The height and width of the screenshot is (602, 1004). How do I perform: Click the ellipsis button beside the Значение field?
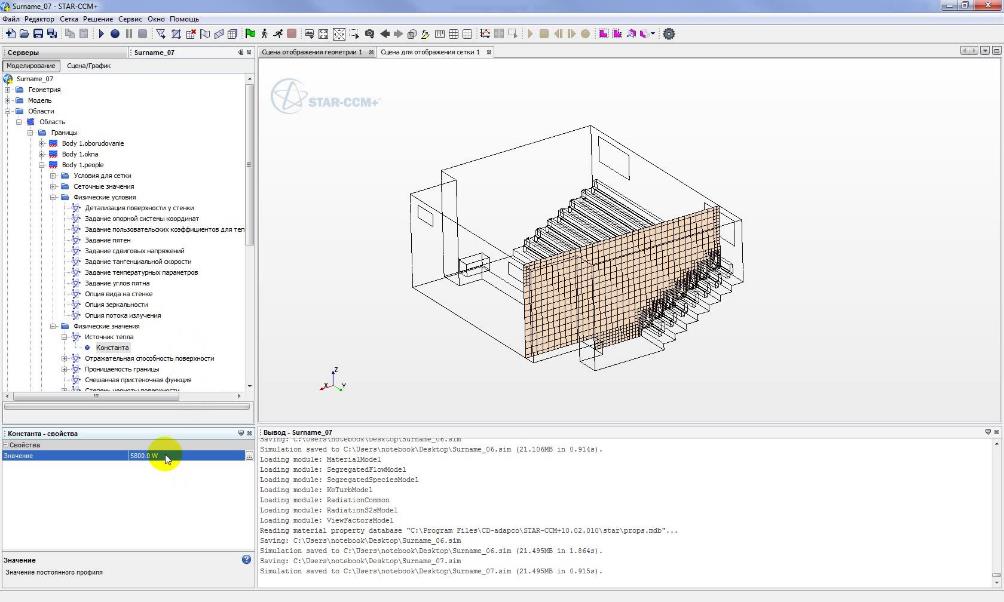click(249, 456)
